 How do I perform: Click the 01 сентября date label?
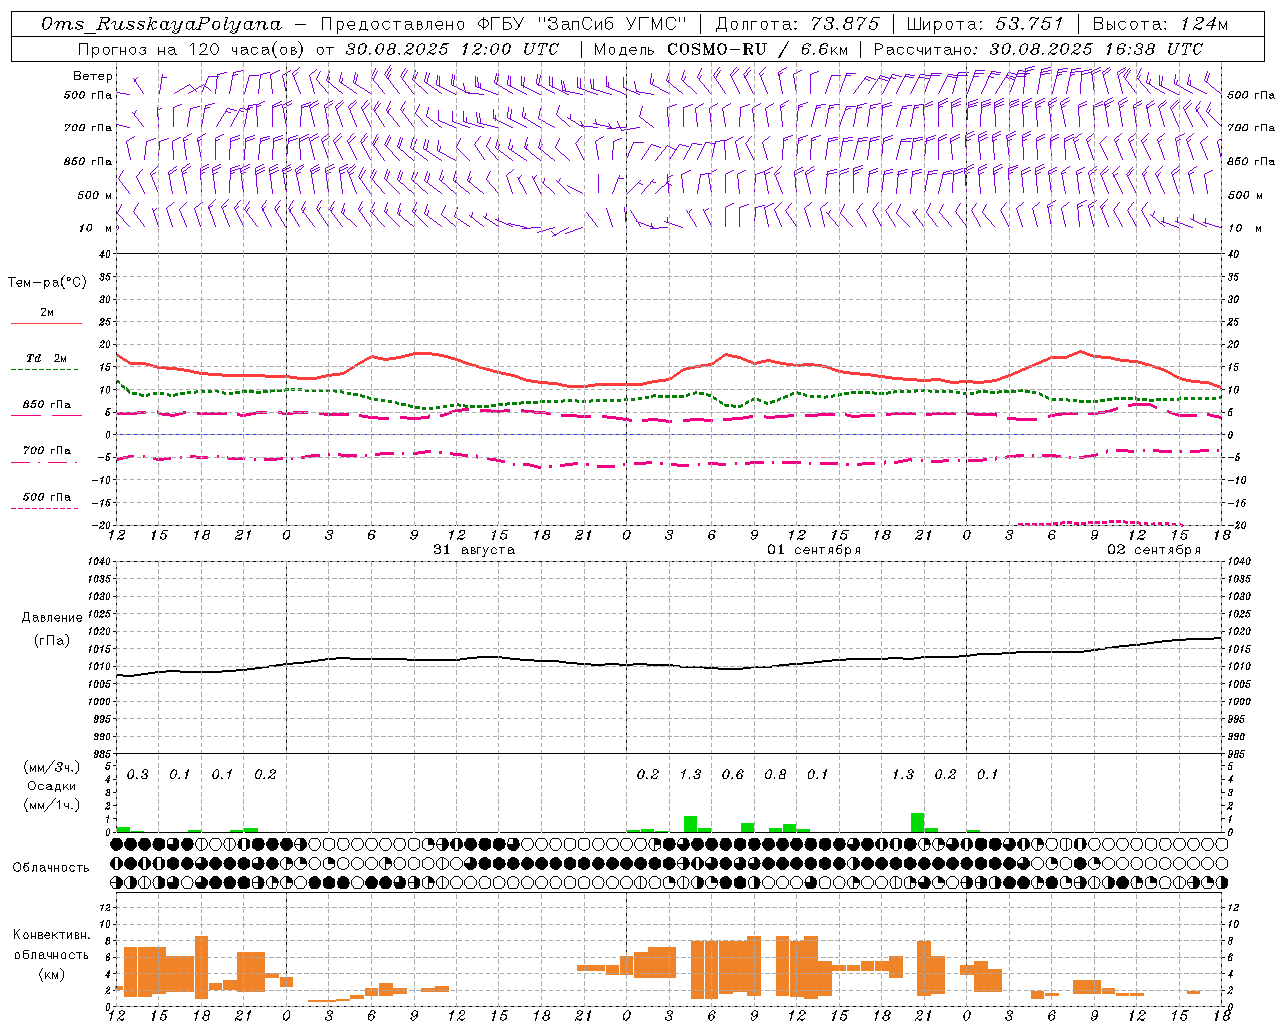(814, 550)
